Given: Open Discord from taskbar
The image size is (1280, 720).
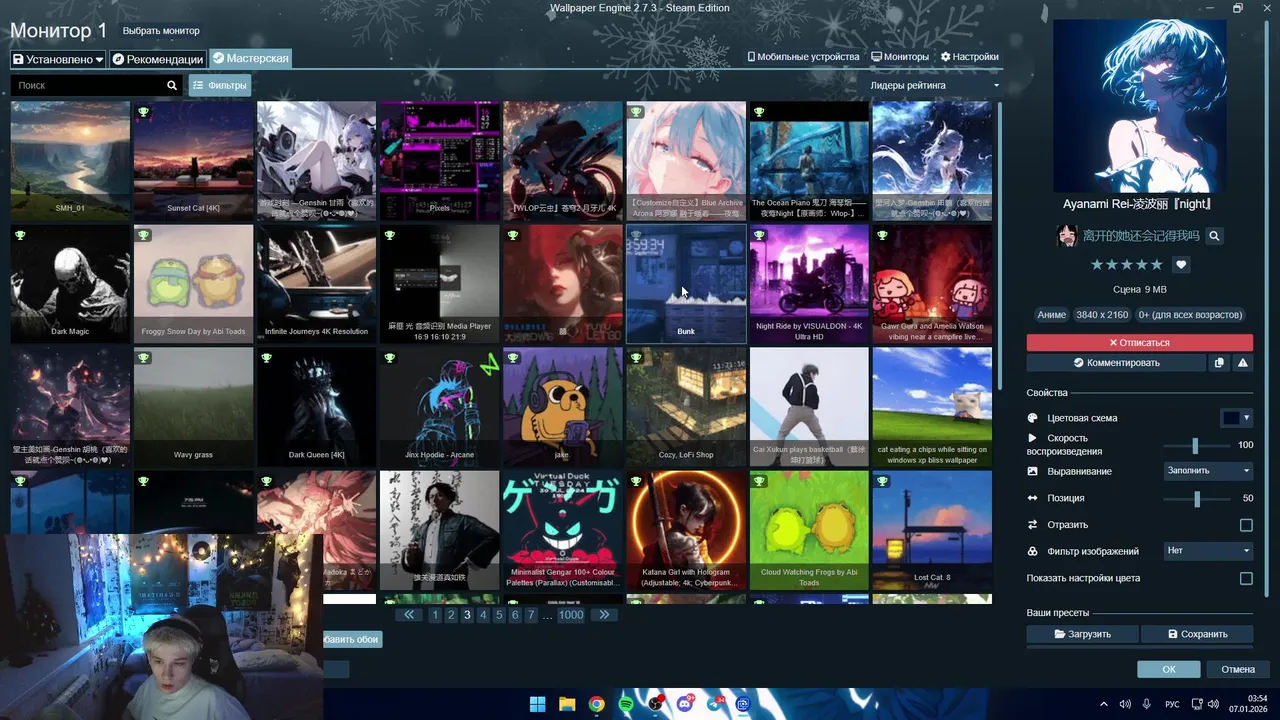Looking at the screenshot, I should pos(685,704).
